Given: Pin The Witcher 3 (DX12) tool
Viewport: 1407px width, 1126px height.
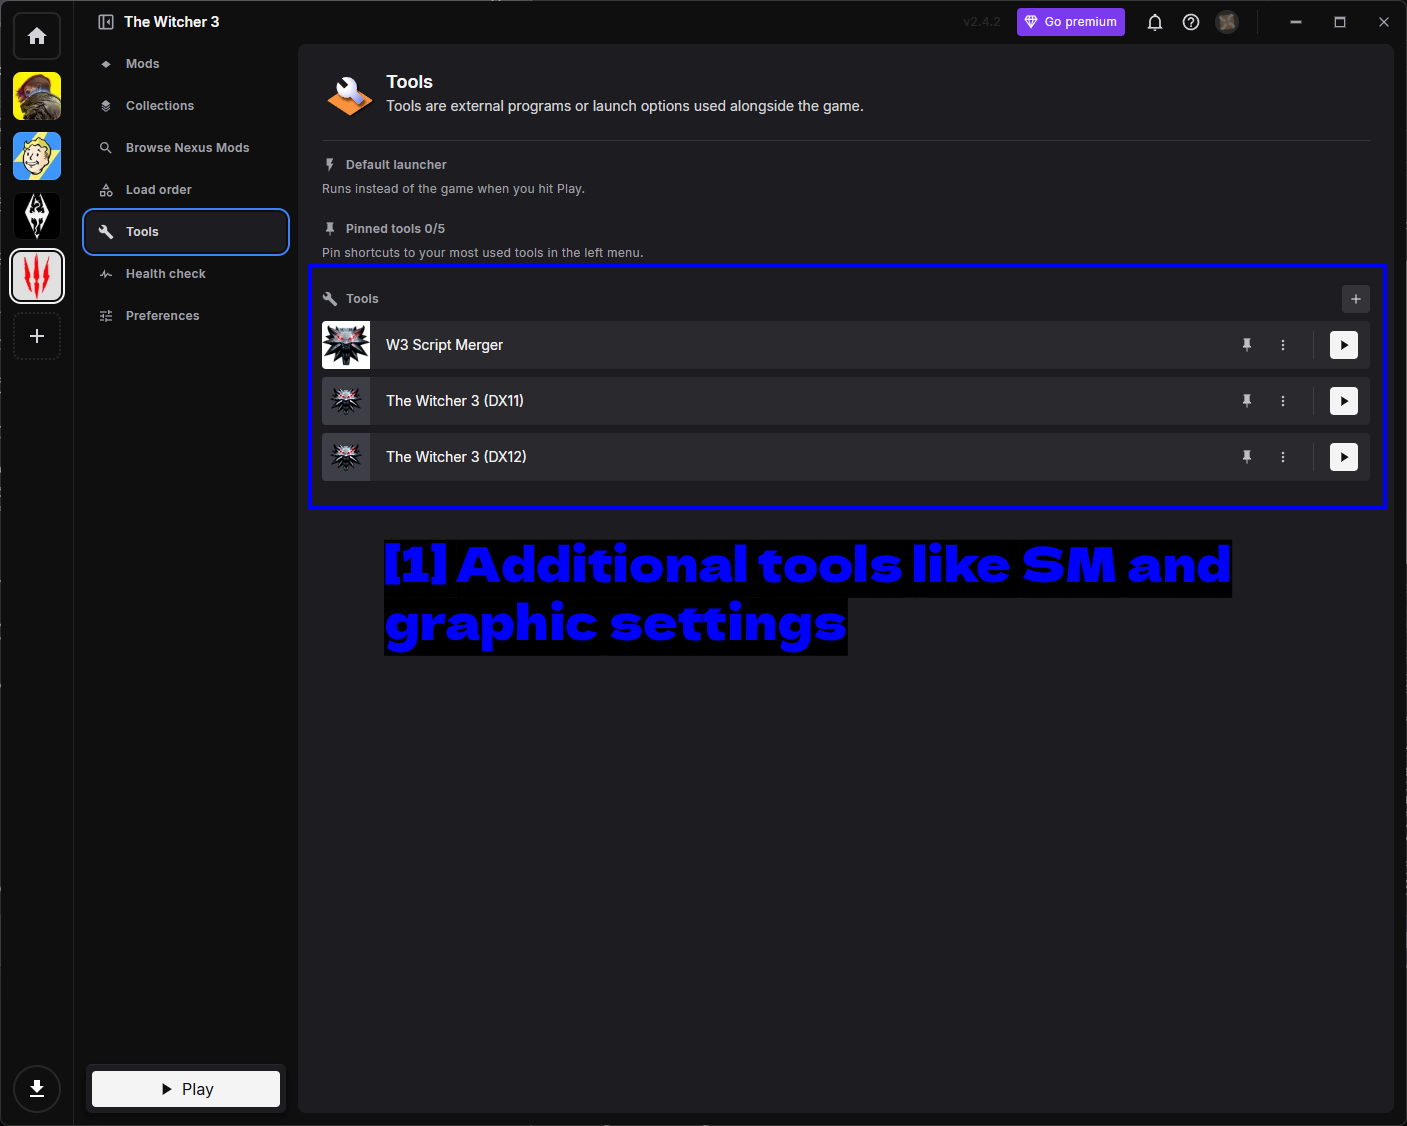Looking at the screenshot, I should [x=1247, y=457].
